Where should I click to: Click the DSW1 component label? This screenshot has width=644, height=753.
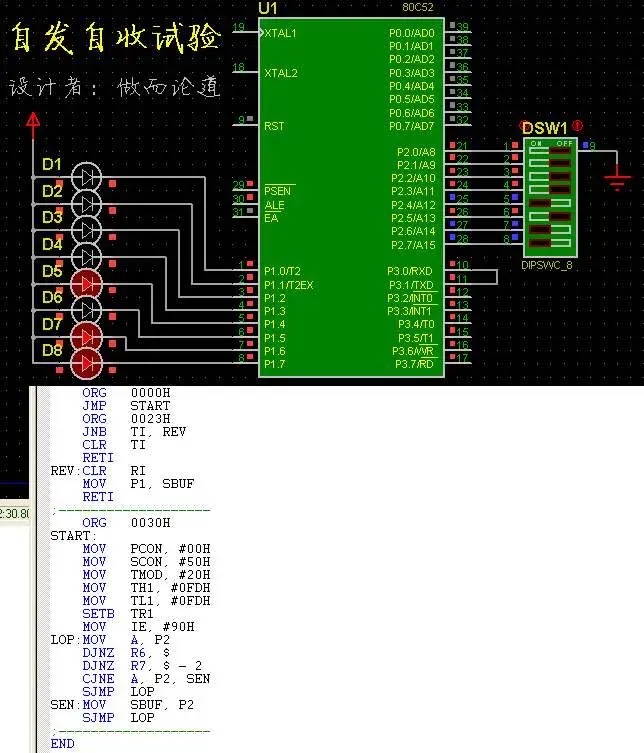point(544,128)
